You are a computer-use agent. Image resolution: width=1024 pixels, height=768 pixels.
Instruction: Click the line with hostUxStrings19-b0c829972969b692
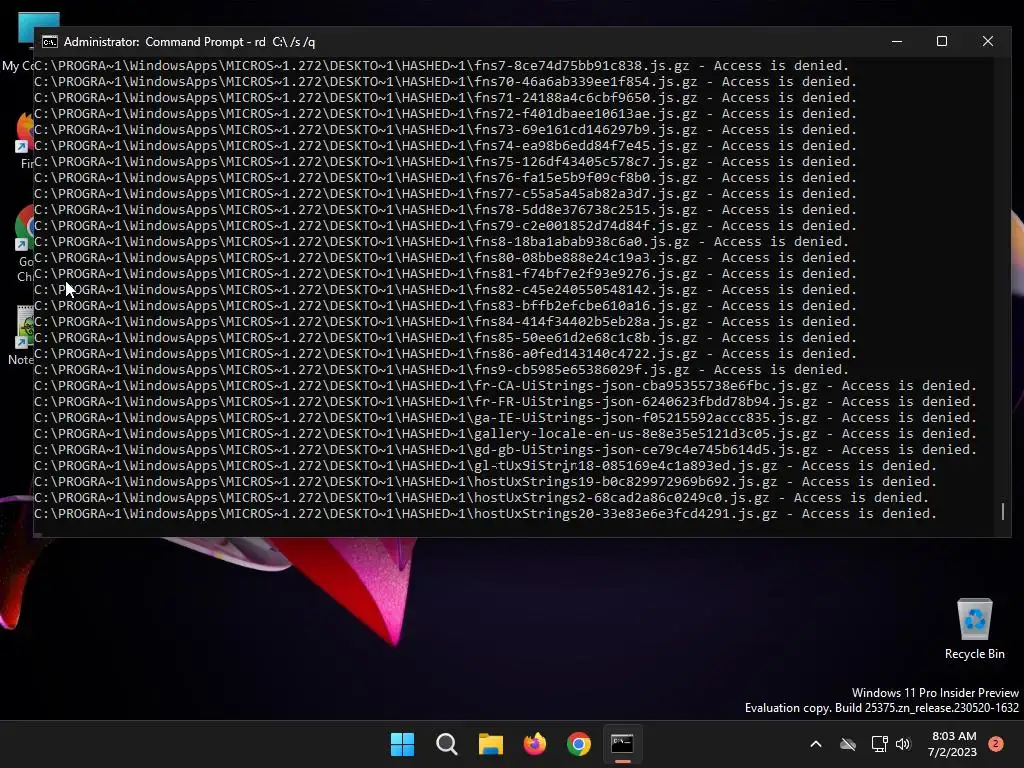tap(485, 482)
